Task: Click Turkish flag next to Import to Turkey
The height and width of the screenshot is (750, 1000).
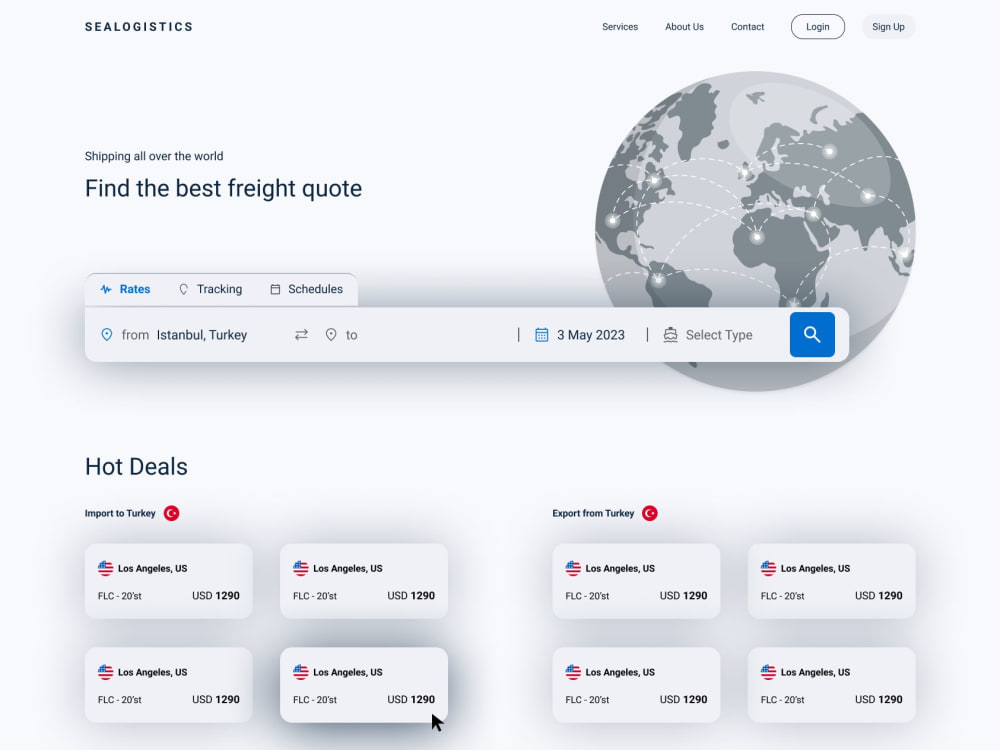Action: [x=171, y=513]
